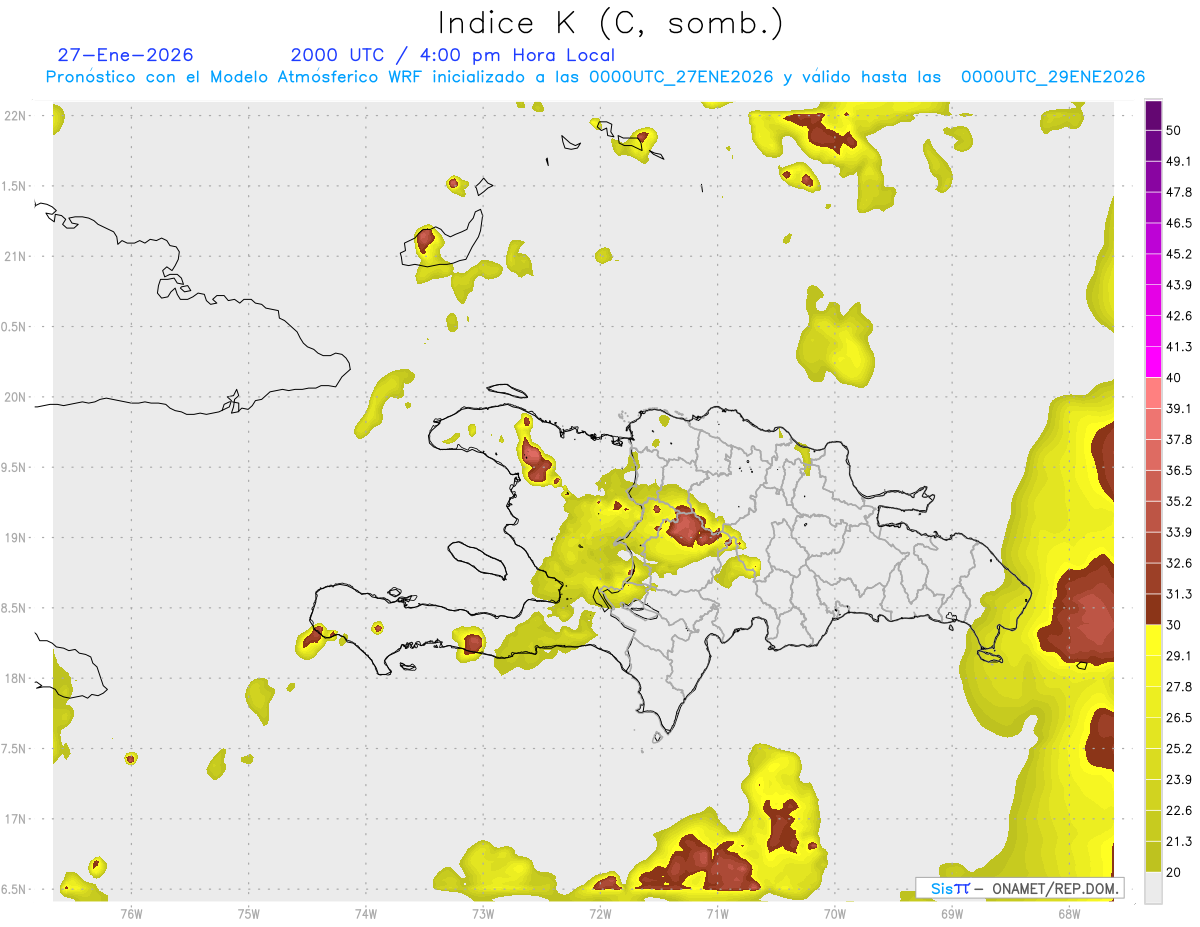Click the color scale value "32.6"
The image size is (1200, 927).
point(1179,563)
